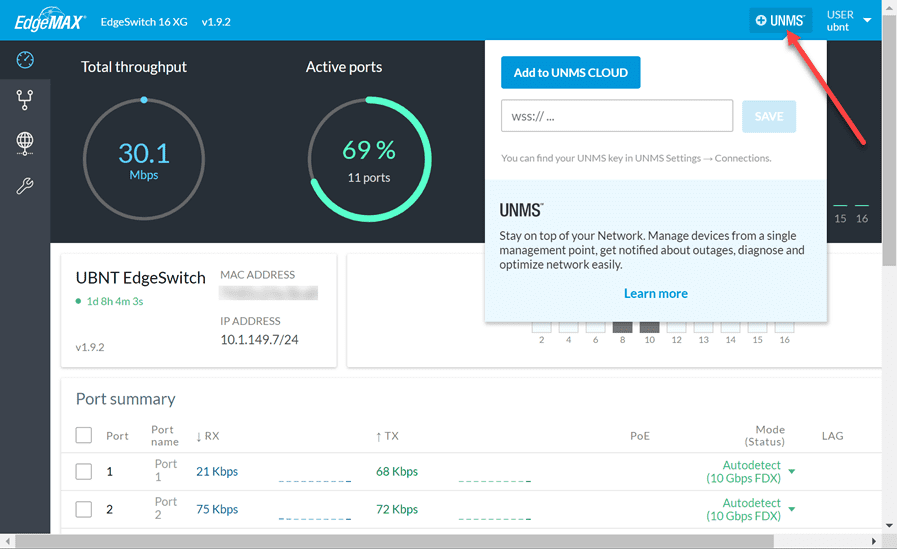
Task: Check the checkbox for port 1
Action: [84, 471]
